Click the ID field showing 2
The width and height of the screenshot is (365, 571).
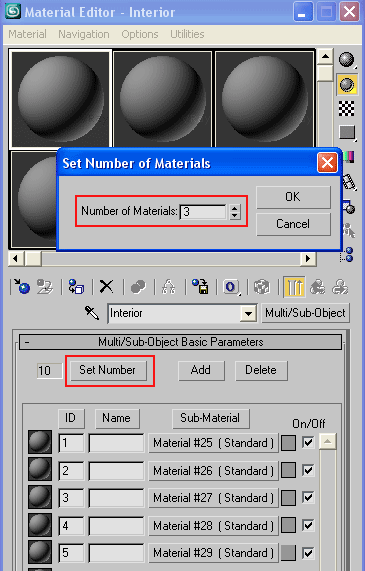click(71, 470)
